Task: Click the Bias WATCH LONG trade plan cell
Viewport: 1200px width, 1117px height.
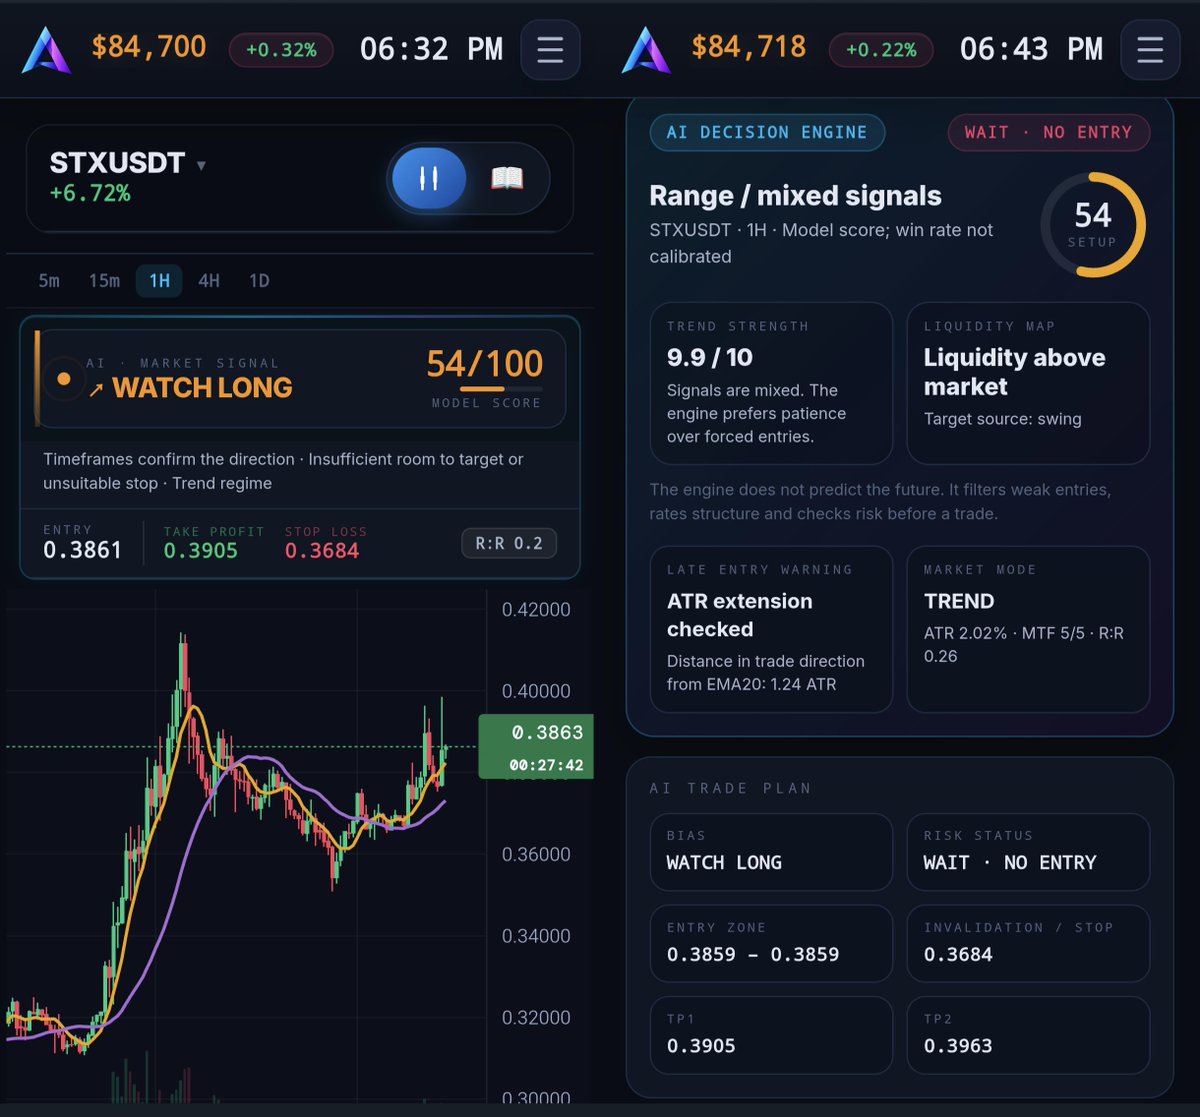Action: point(771,852)
